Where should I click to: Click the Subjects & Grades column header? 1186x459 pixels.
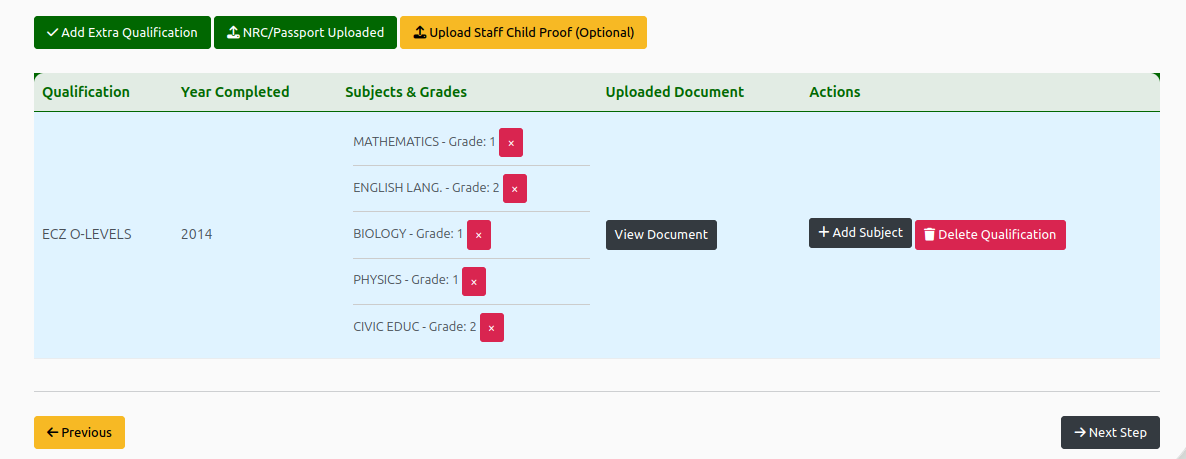pos(406,92)
